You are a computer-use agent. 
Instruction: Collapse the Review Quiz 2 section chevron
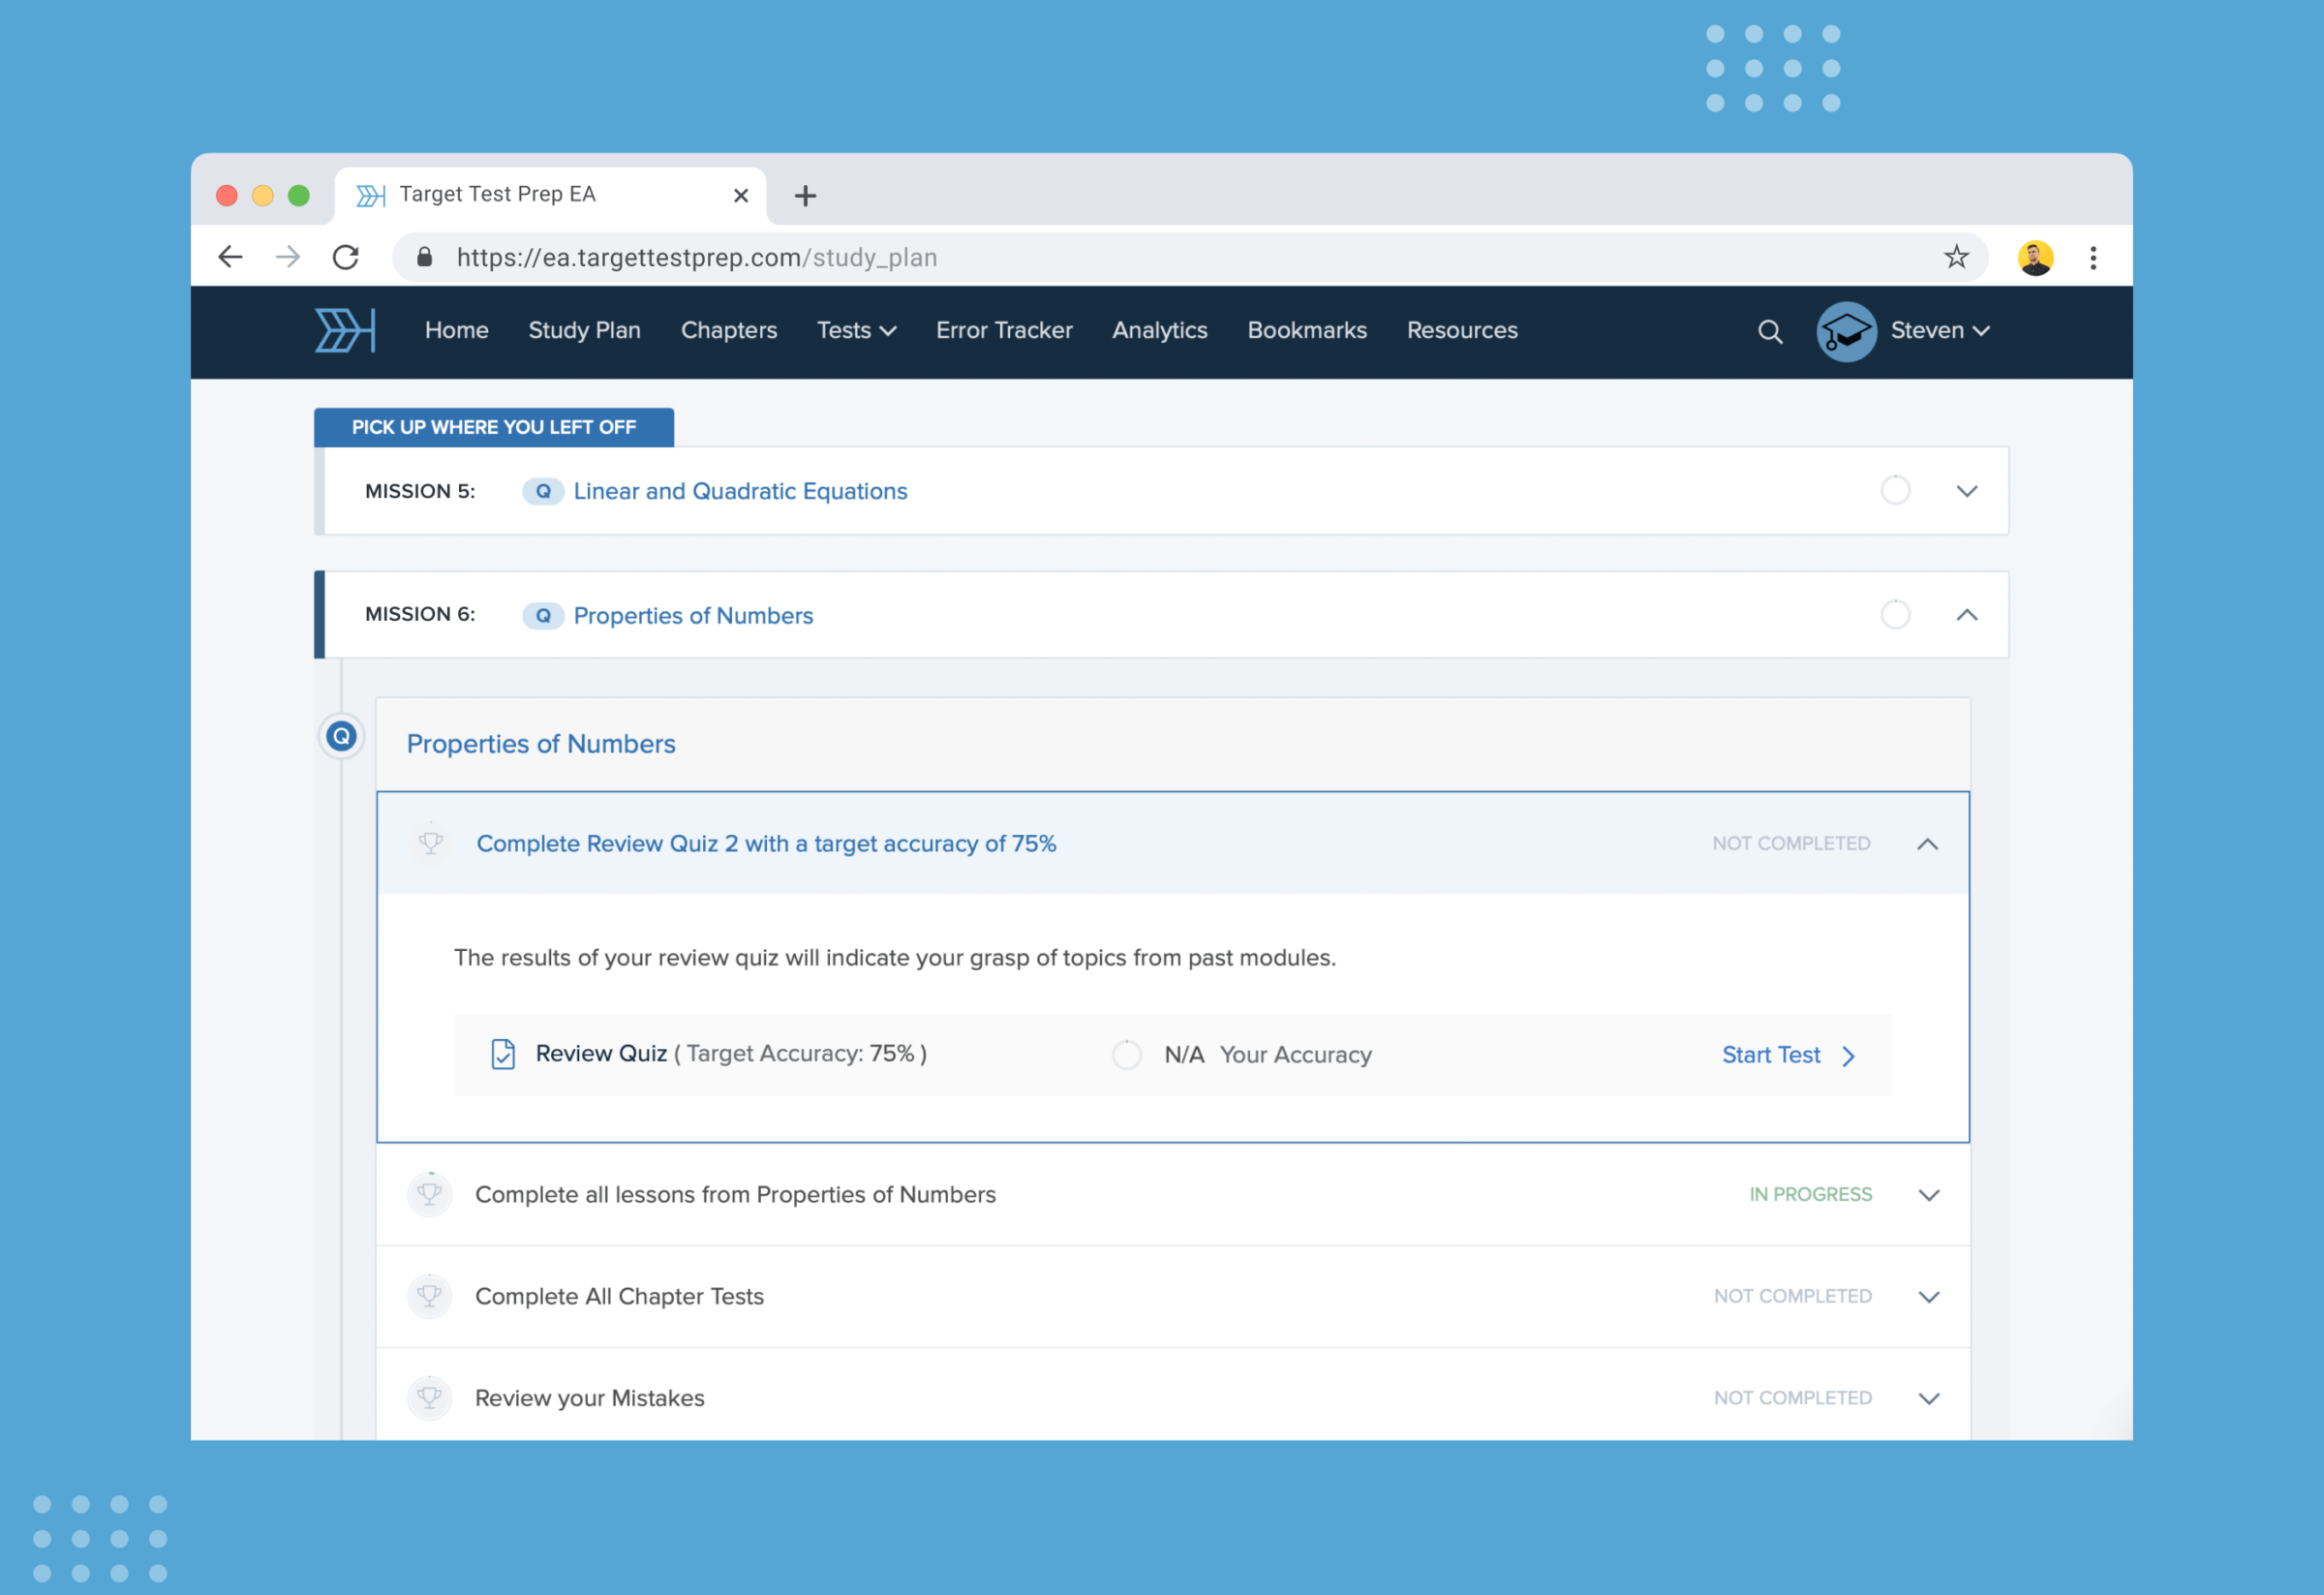click(1927, 844)
